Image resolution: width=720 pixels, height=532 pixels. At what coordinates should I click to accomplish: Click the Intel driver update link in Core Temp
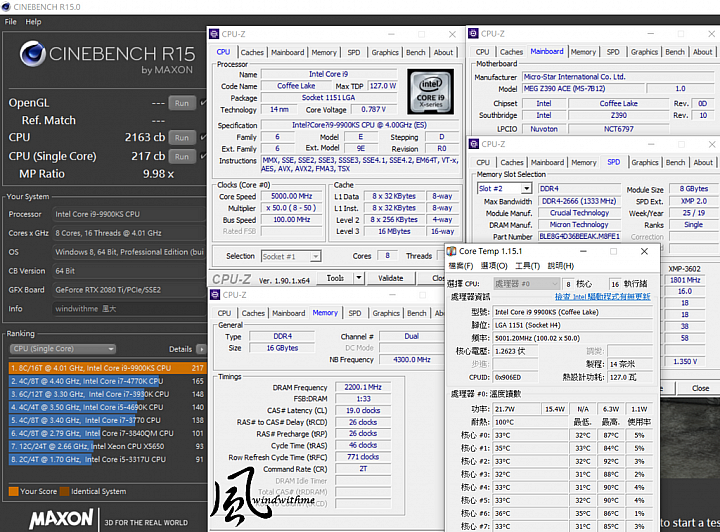click(x=602, y=297)
